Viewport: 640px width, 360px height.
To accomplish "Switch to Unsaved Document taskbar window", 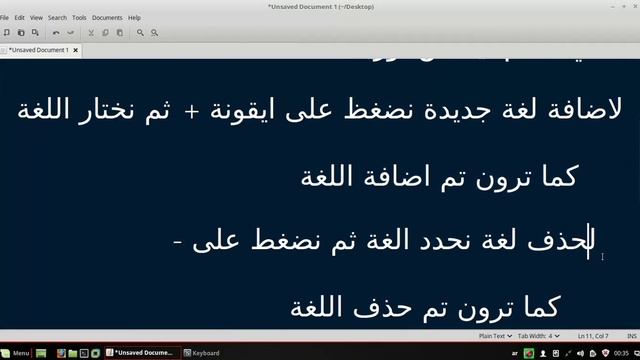I will pos(142,353).
